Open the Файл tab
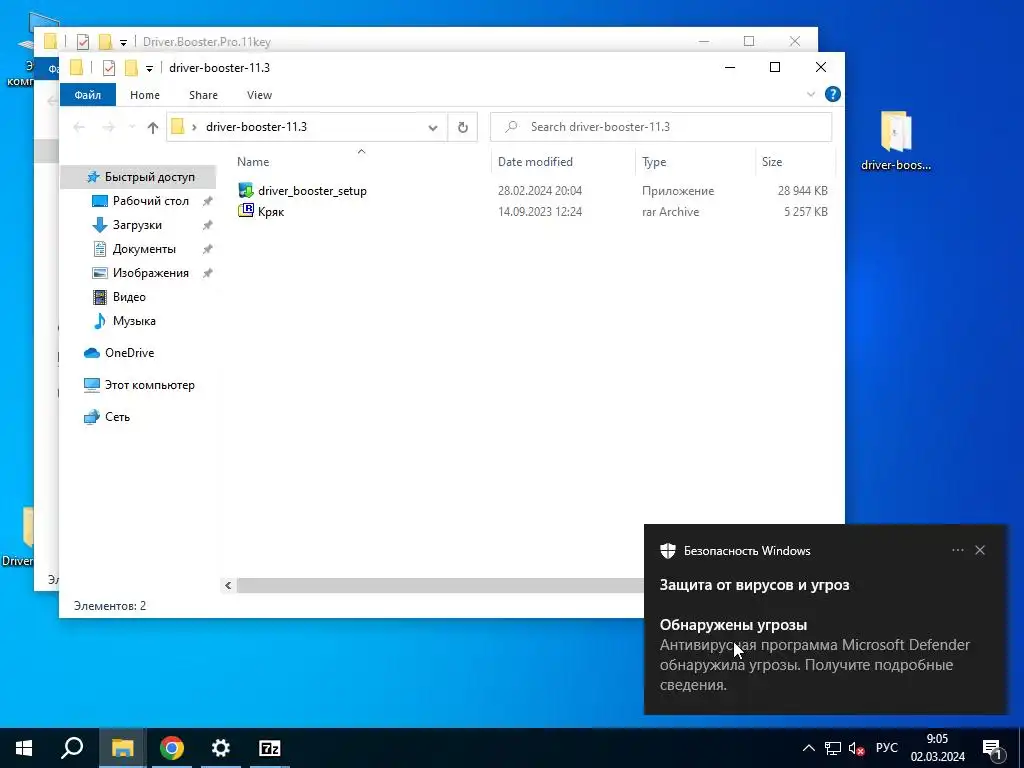Screen dimensions: 1024x768 click(88, 95)
